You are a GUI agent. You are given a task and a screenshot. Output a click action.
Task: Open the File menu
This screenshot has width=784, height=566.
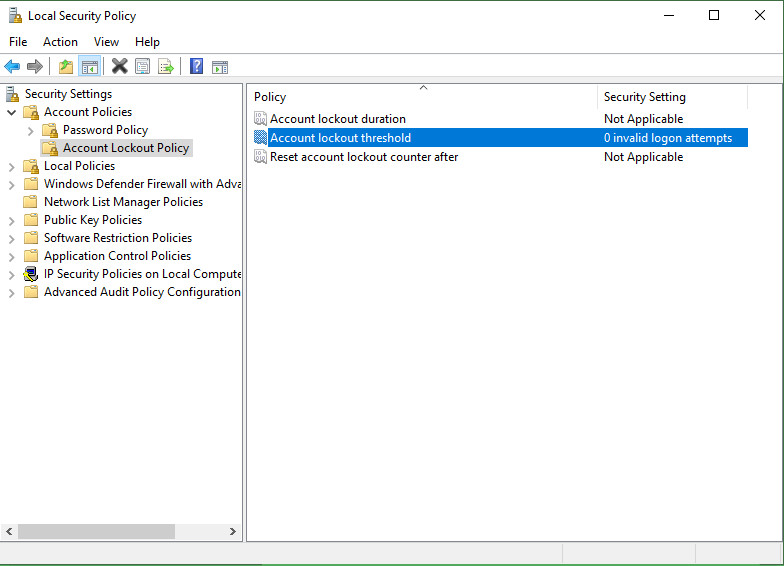point(18,42)
